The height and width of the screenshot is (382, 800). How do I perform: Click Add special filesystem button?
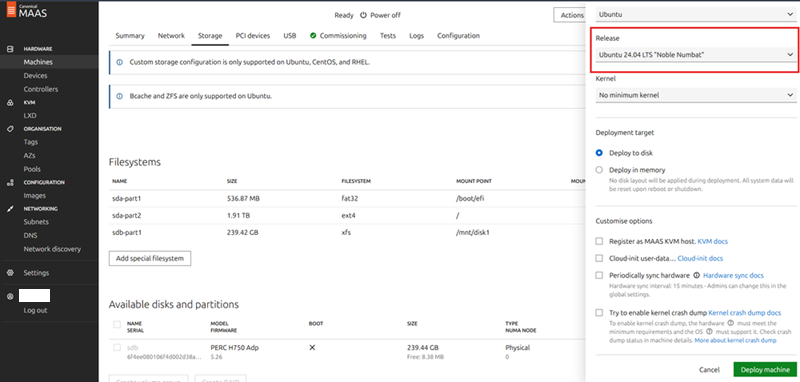coord(149,259)
